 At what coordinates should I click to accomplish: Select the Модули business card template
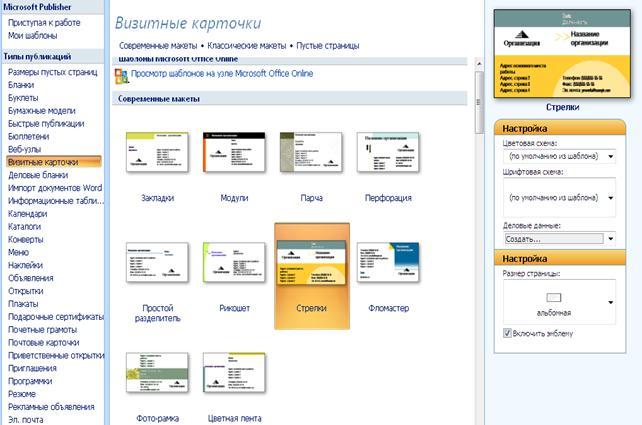(234, 152)
